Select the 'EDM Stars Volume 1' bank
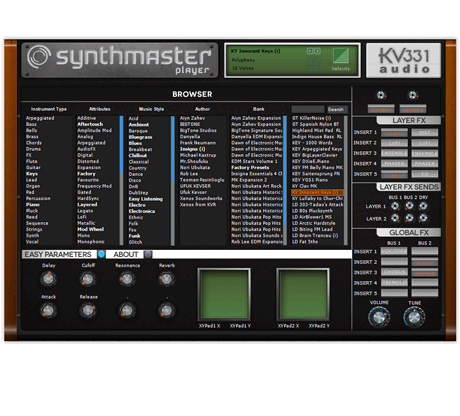Screen dimensions: 460x416 click(x=254, y=161)
